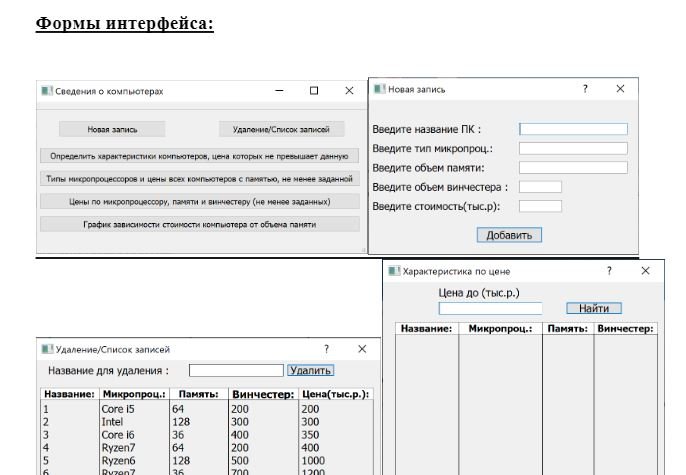Screen dimensions: 686x475
Task: Click 'Цены по микропроцессору, памяти и винчестеру' button
Action: 198,201
